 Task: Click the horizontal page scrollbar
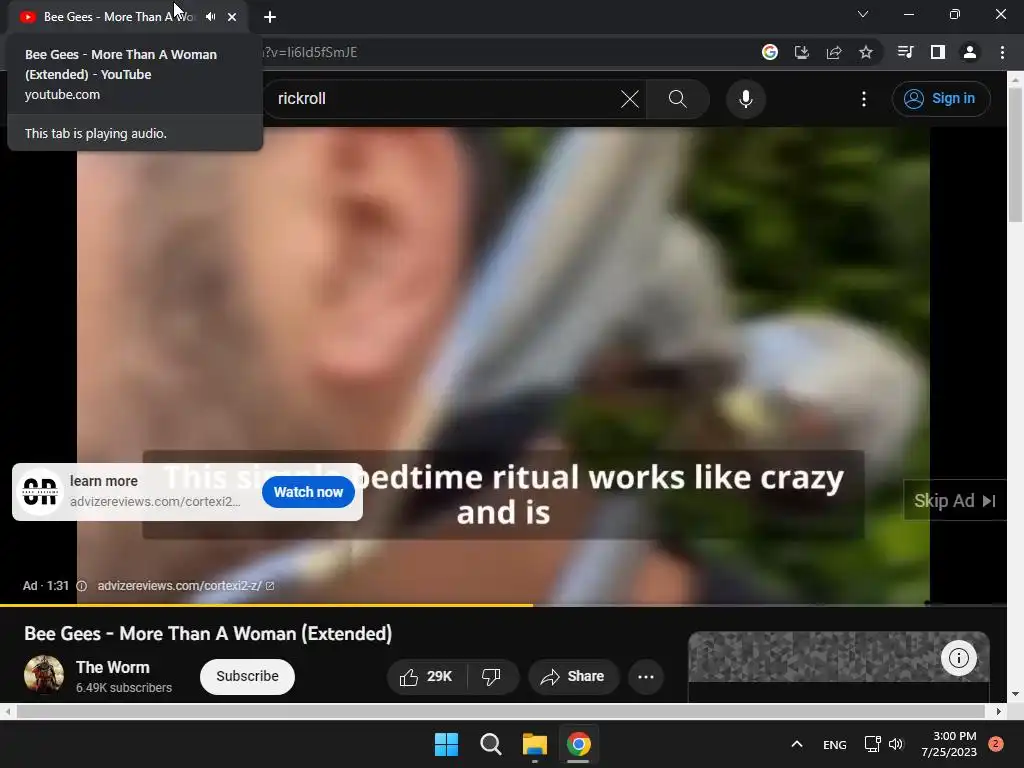tap(500, 711)
